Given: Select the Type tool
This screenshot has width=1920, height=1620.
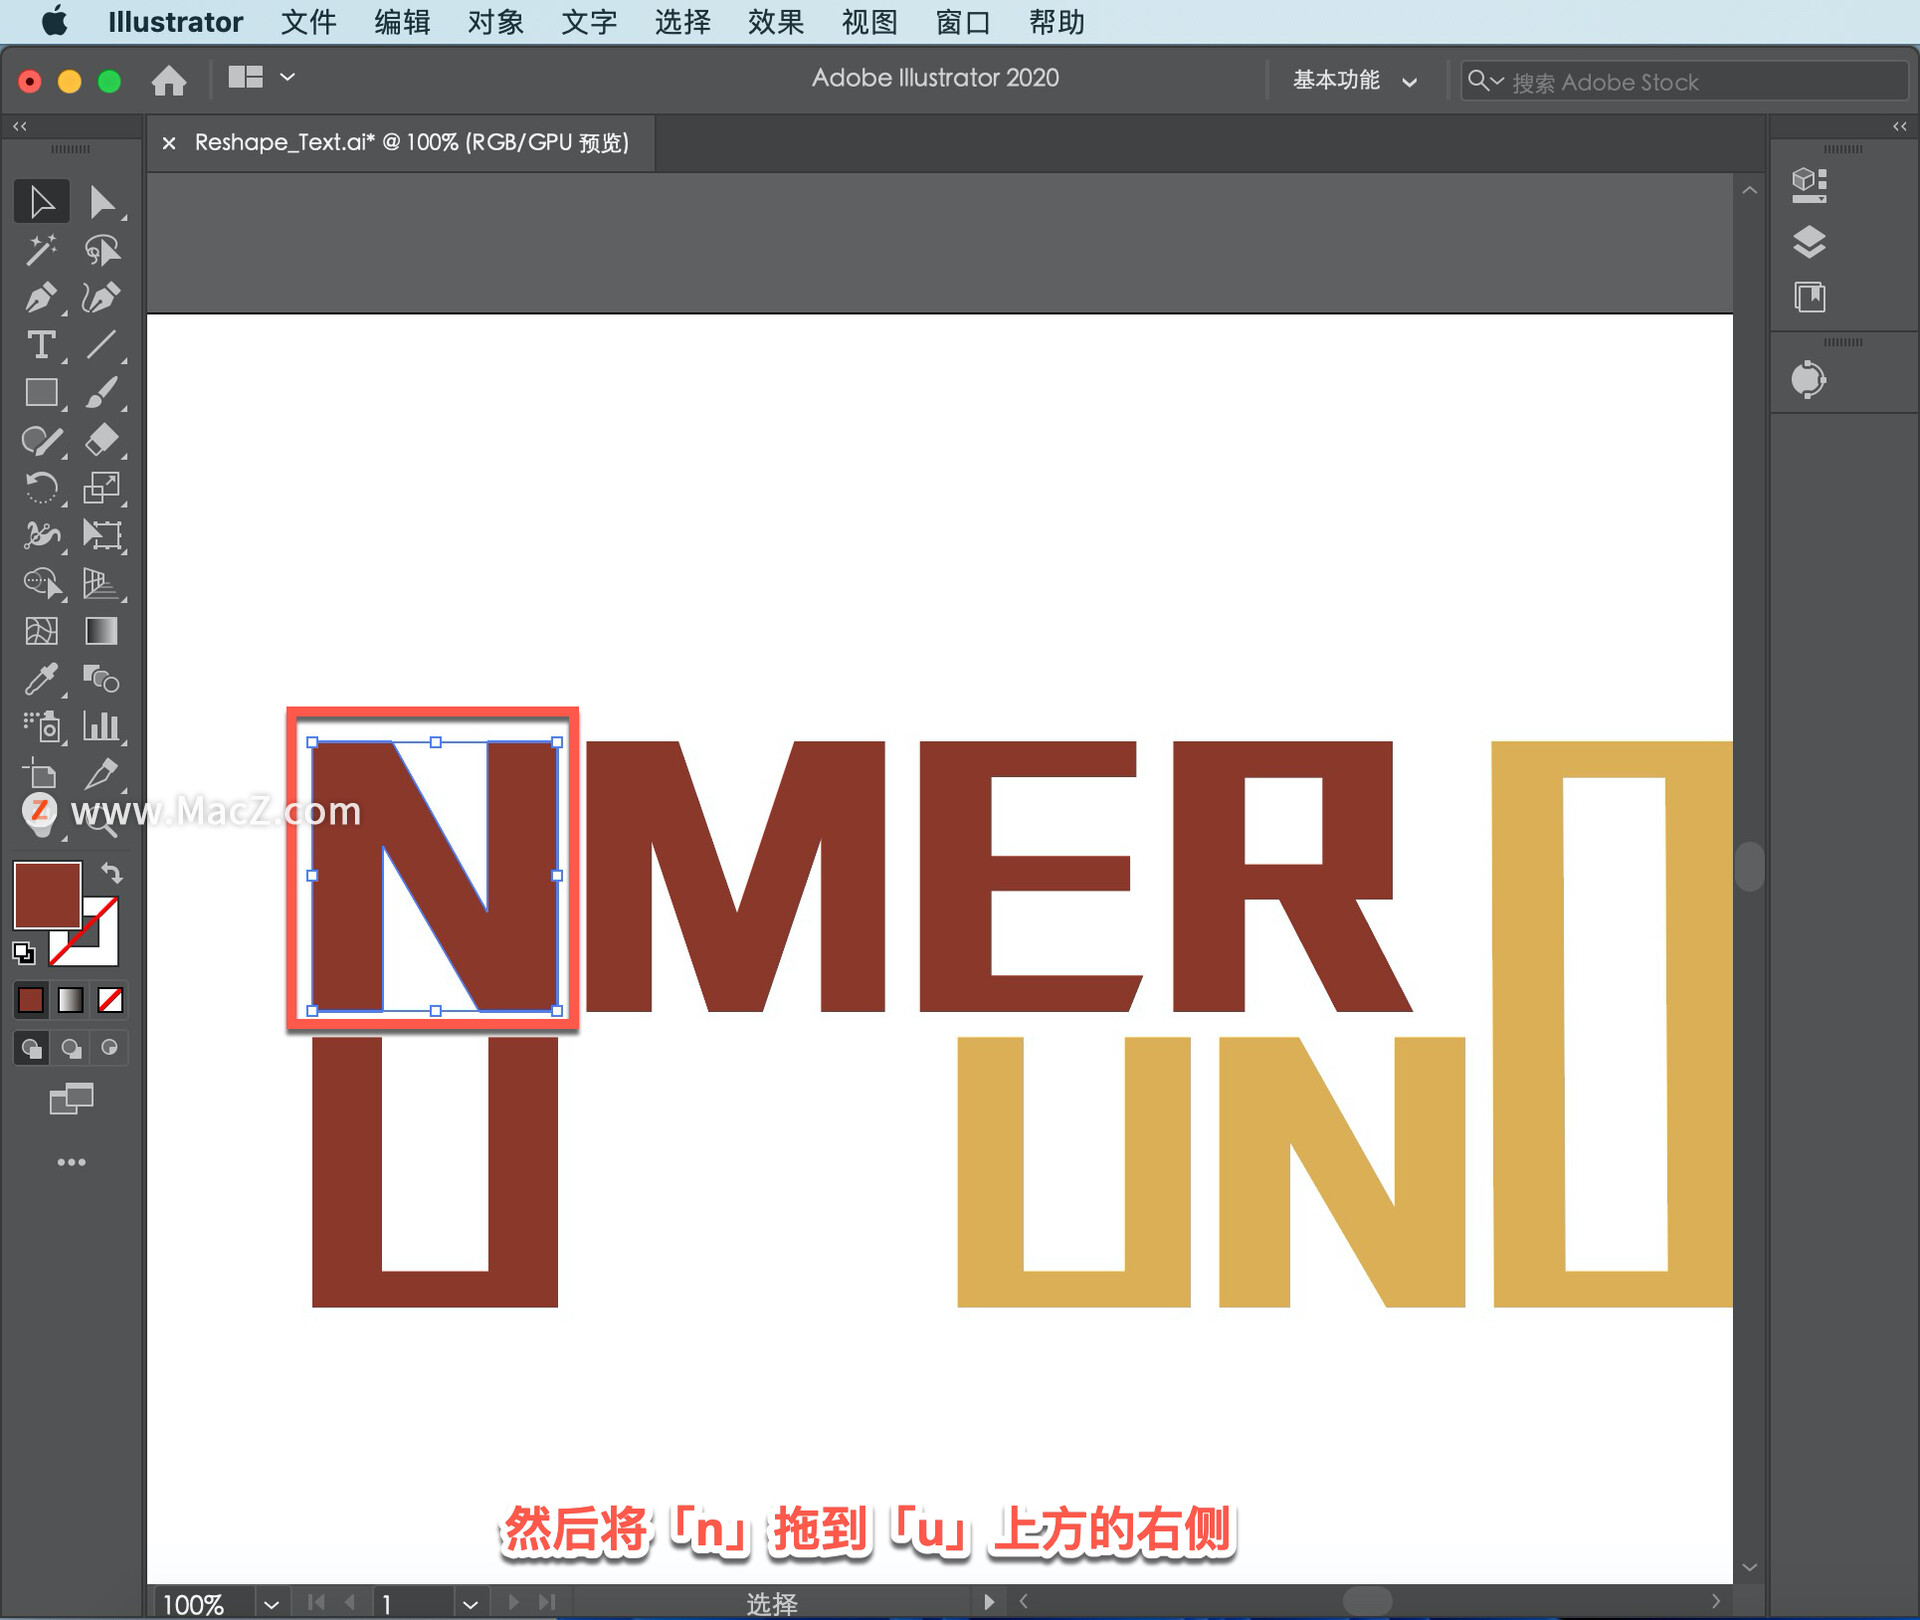Looking at the screenshot, I should coord(40,346).
